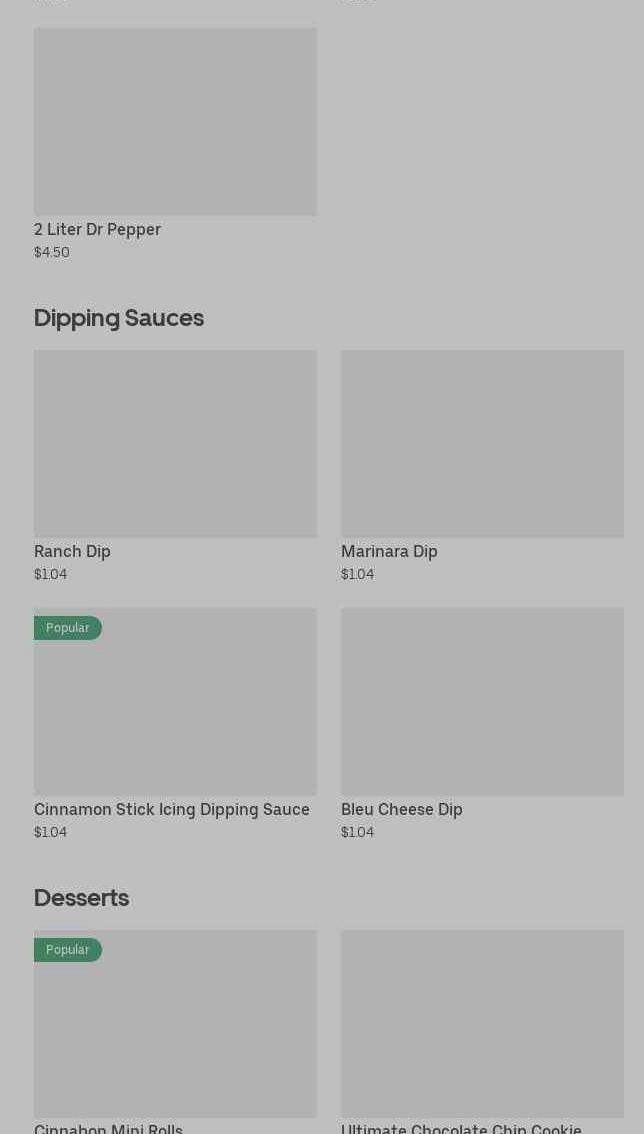Select the "Marinara Dip" item name
The image size is (644, 1134).
[389, 552]
